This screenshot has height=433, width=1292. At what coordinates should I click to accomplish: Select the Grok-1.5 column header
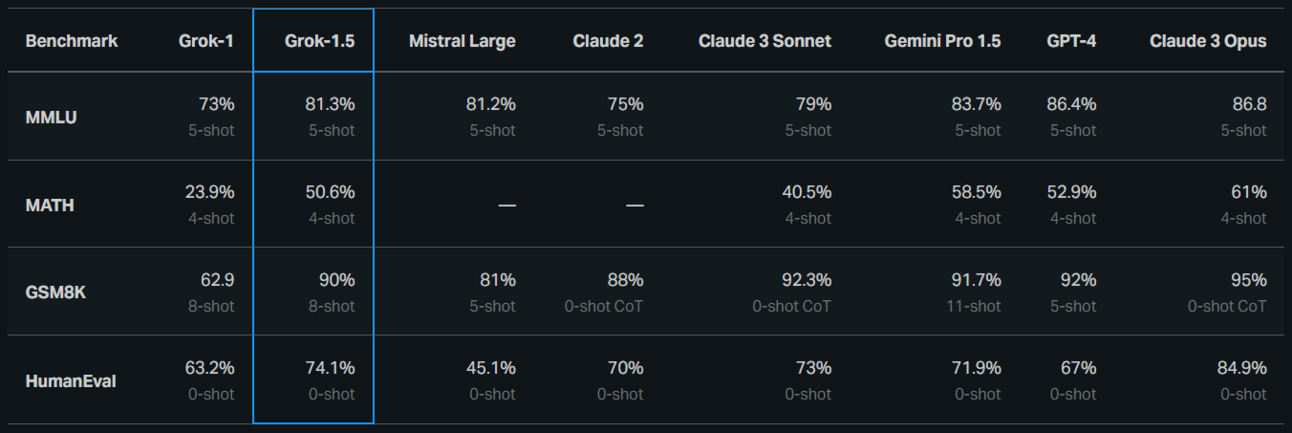pos(320,41)
